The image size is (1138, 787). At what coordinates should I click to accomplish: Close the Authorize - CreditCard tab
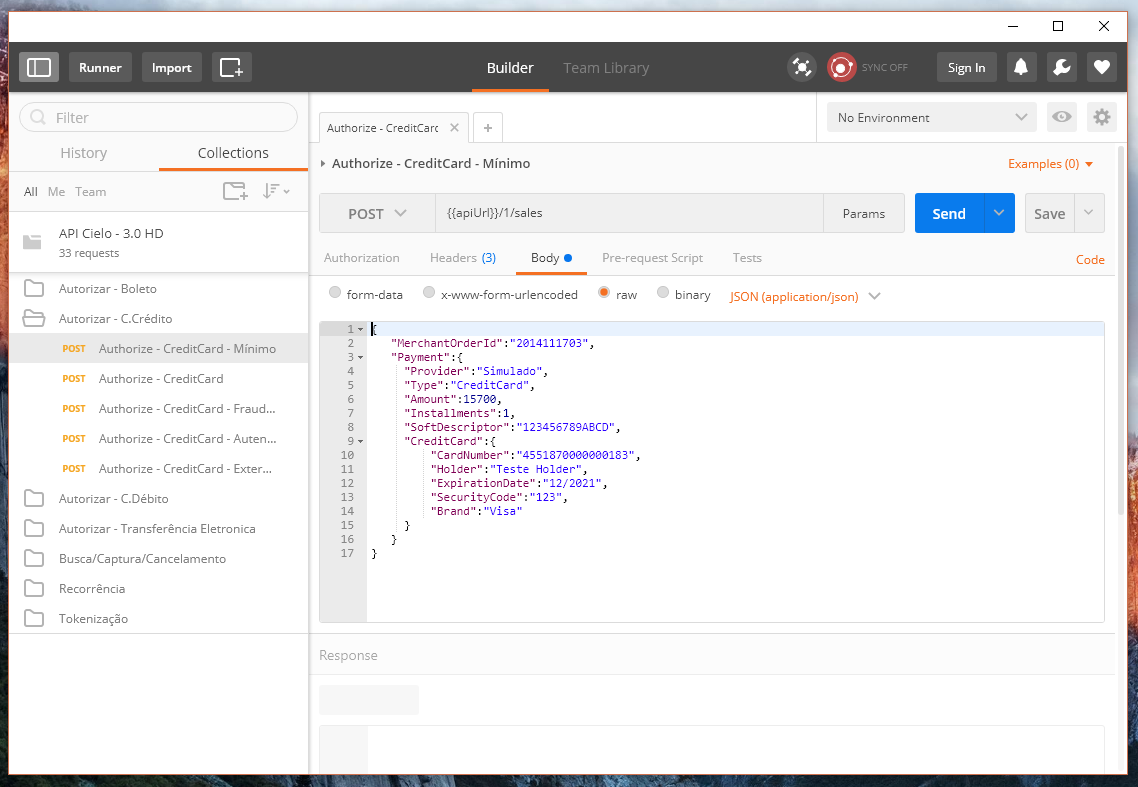(454, 128)
